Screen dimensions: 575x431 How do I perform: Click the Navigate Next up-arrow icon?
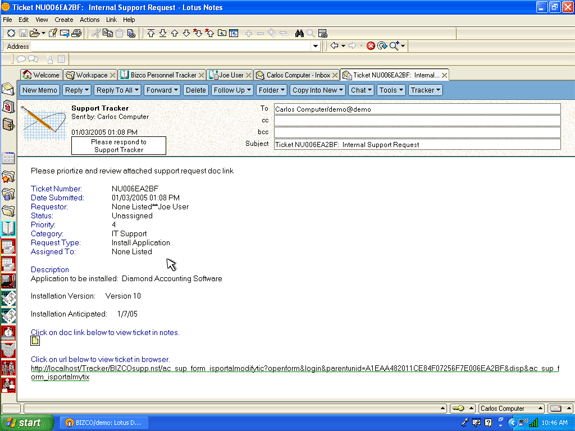tap(175, 33)
